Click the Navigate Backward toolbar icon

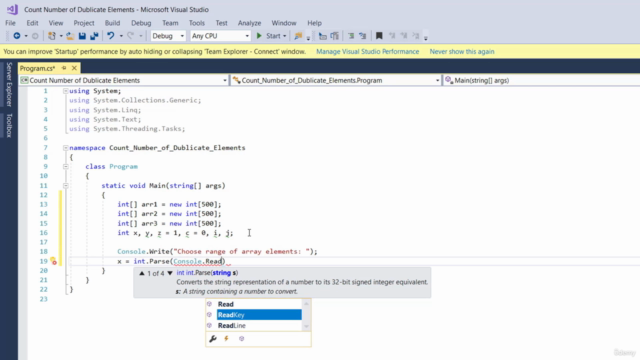pos(17,36)
